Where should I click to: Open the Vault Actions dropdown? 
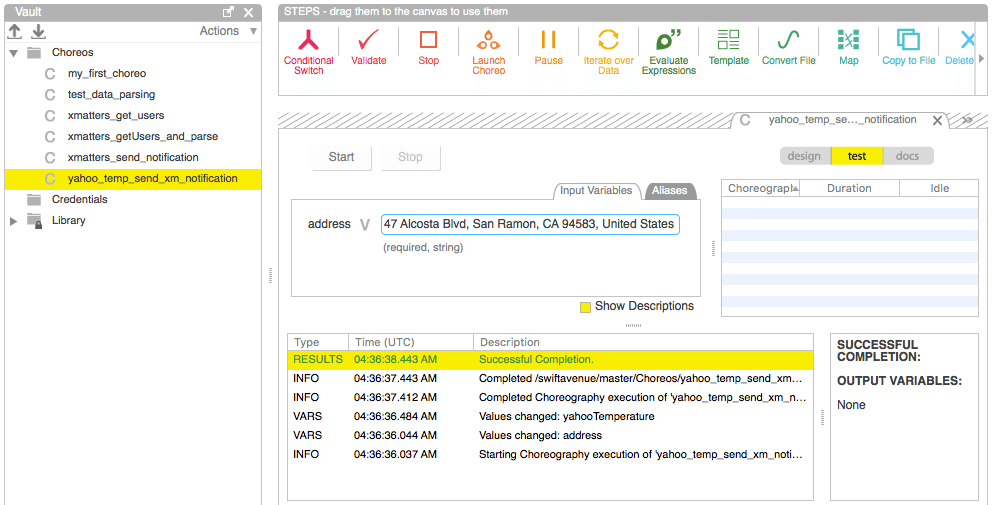click(x=228, y=31)
